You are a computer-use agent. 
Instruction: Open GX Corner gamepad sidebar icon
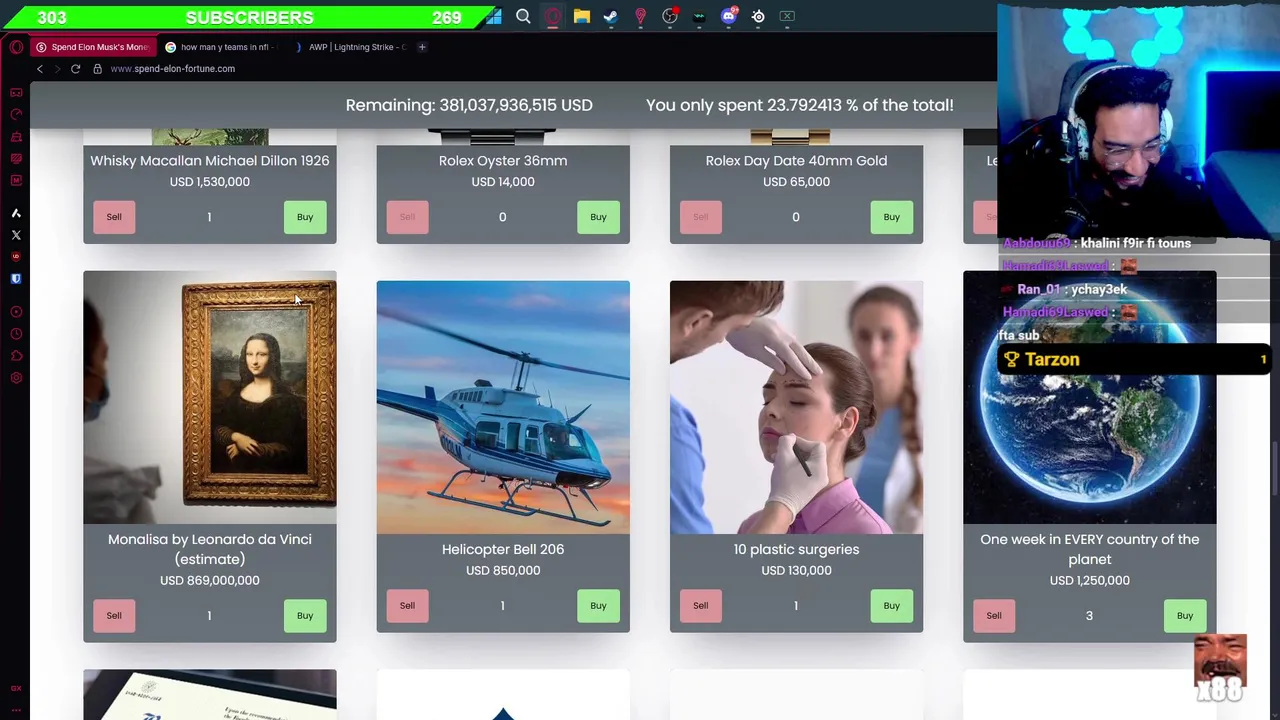16,92
